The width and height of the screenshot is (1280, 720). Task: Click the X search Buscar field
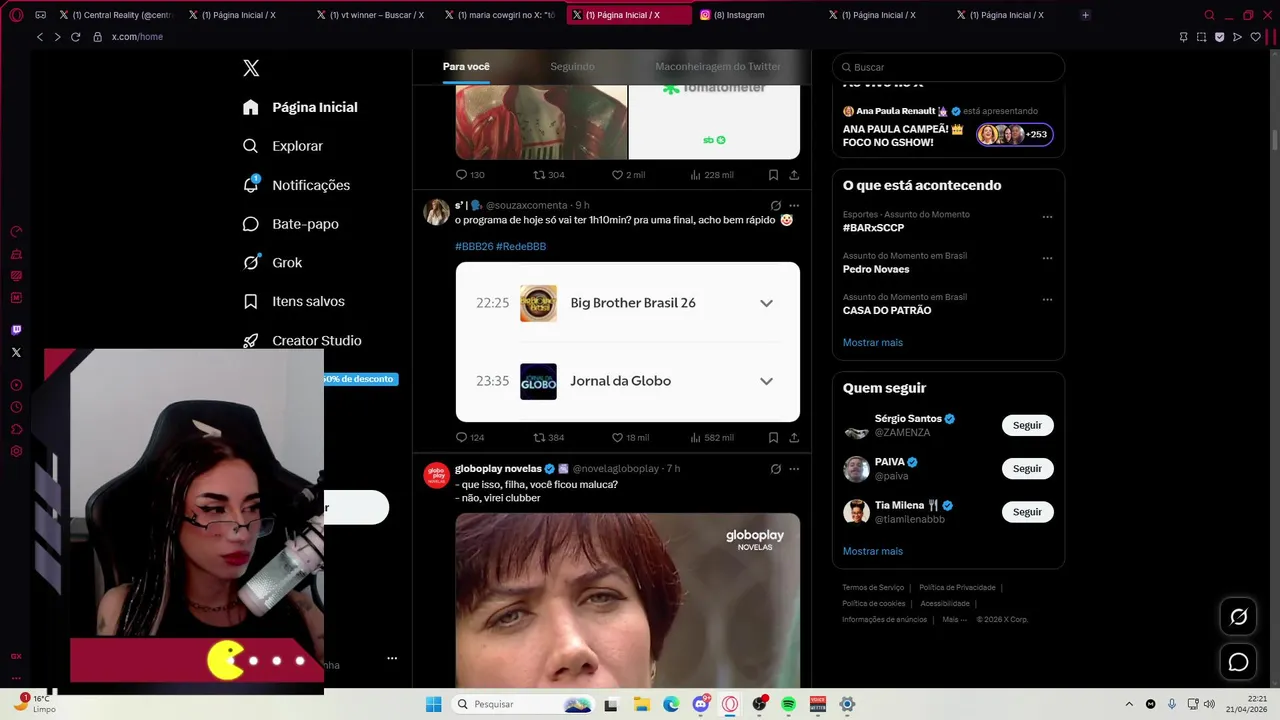(948, 67)
